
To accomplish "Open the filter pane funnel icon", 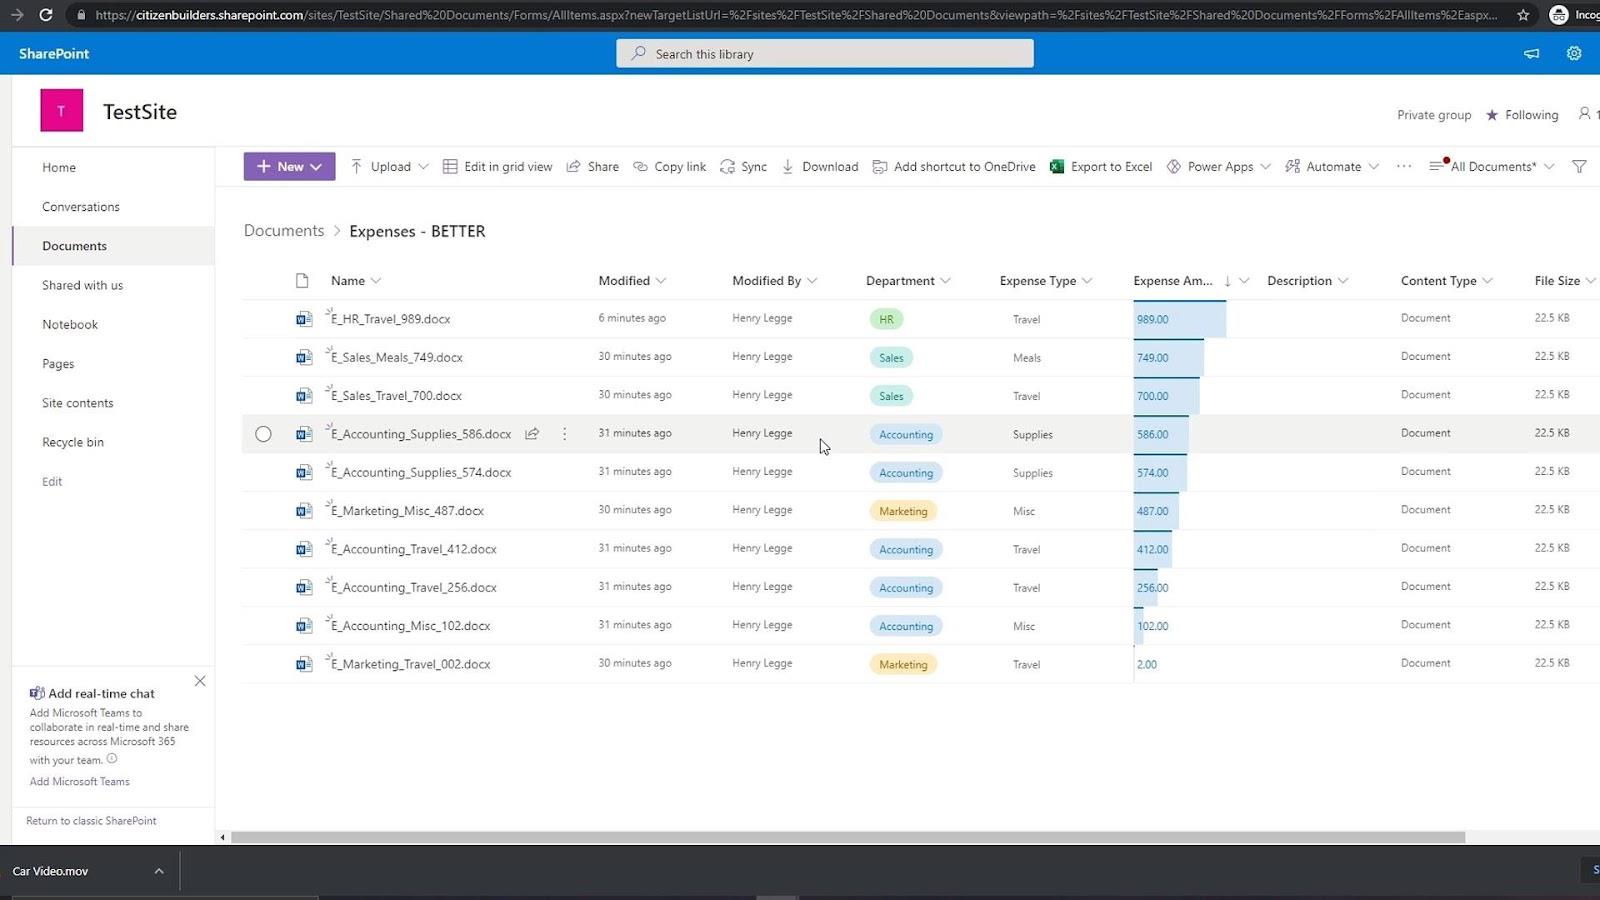I will [1579, 167].
